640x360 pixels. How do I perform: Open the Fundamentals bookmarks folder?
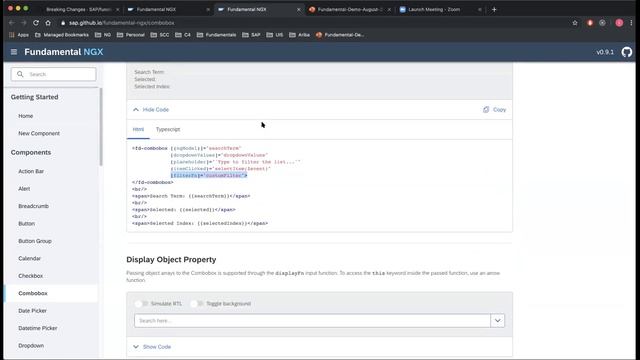coord(216,35)
